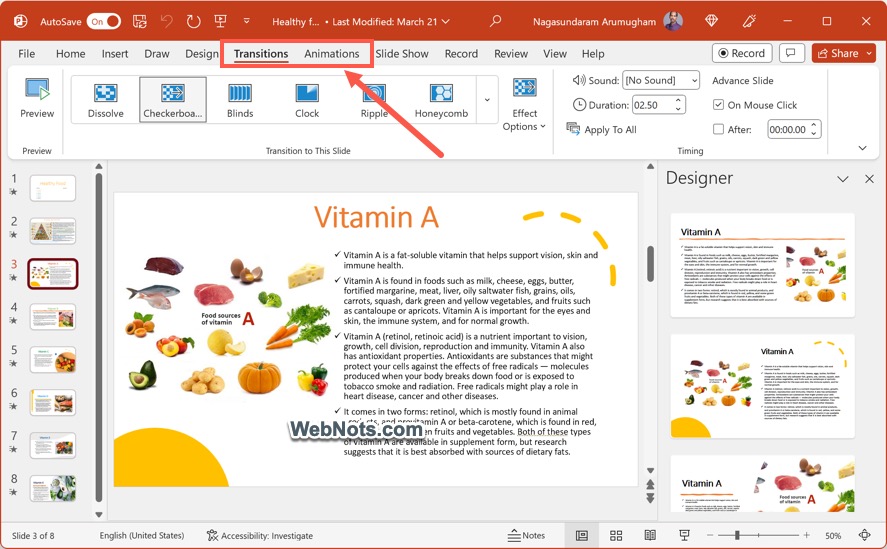Close the Designer pane
The image size is (887, 549).
pos(869,179)
